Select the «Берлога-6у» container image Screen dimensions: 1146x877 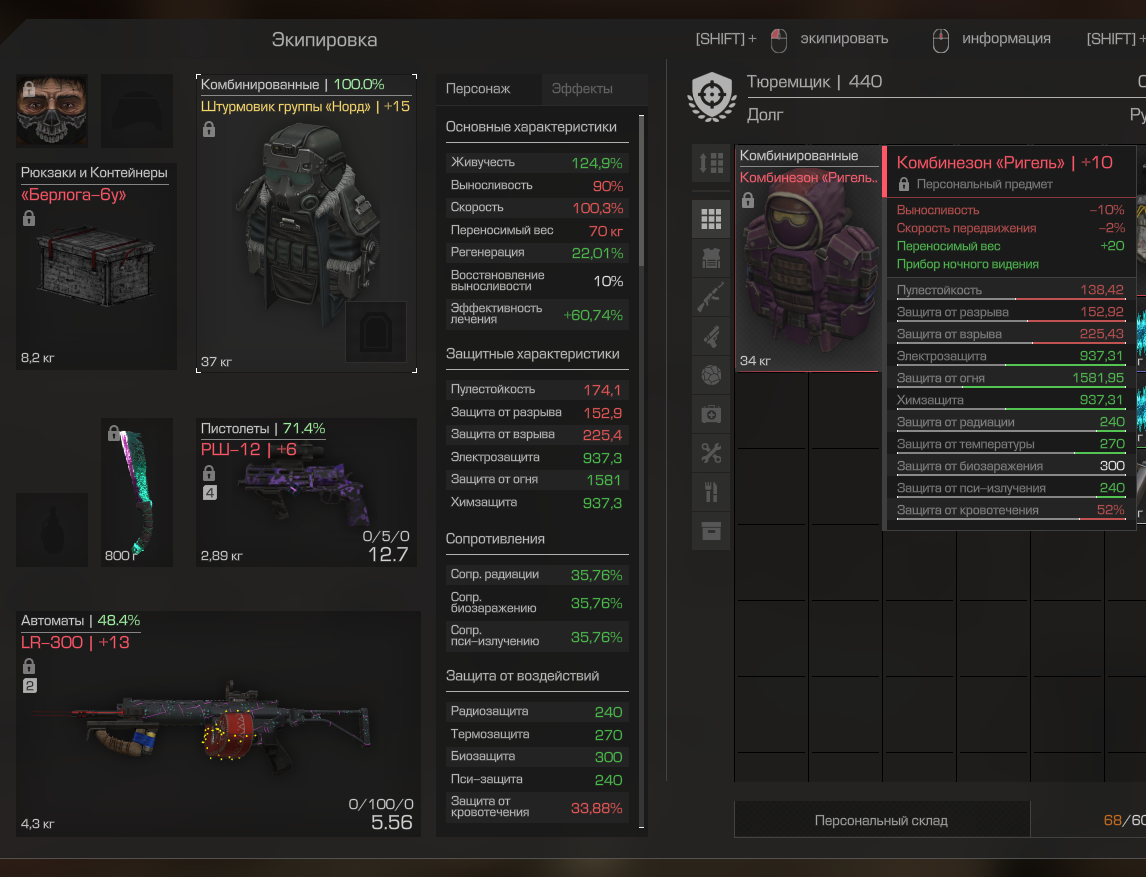pyautogui.click(x=96, y=267)
